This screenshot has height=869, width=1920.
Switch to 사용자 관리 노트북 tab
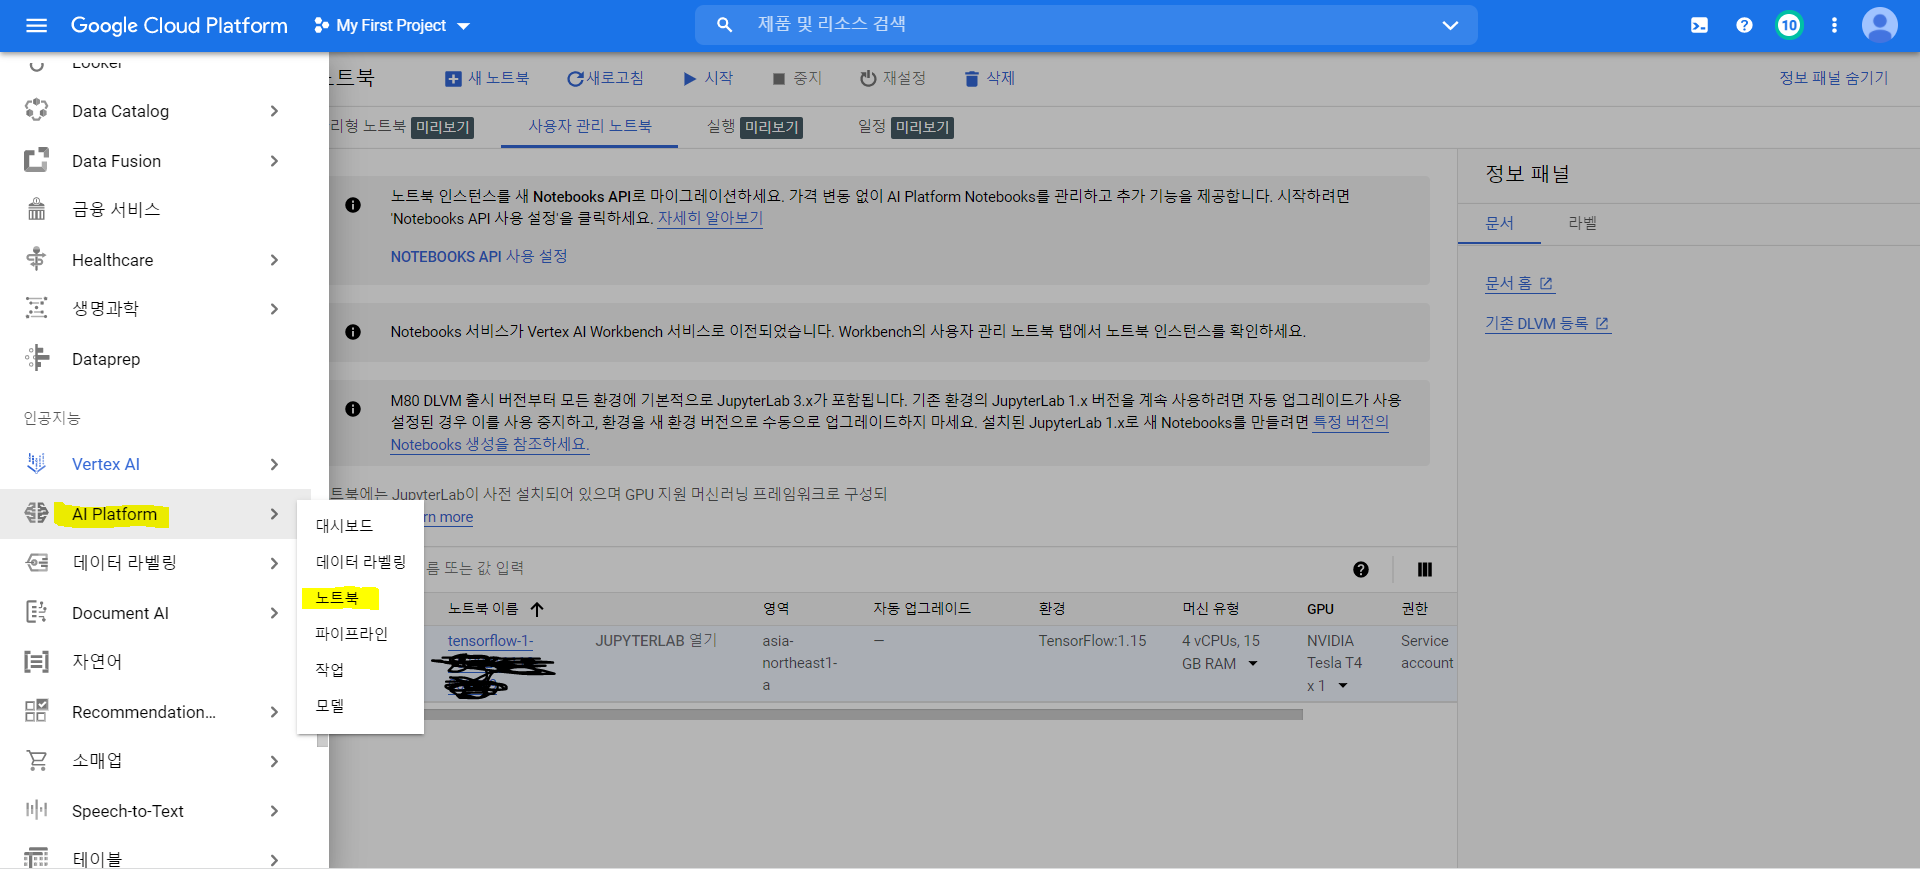pyautogui.click(x=590, y=126)
